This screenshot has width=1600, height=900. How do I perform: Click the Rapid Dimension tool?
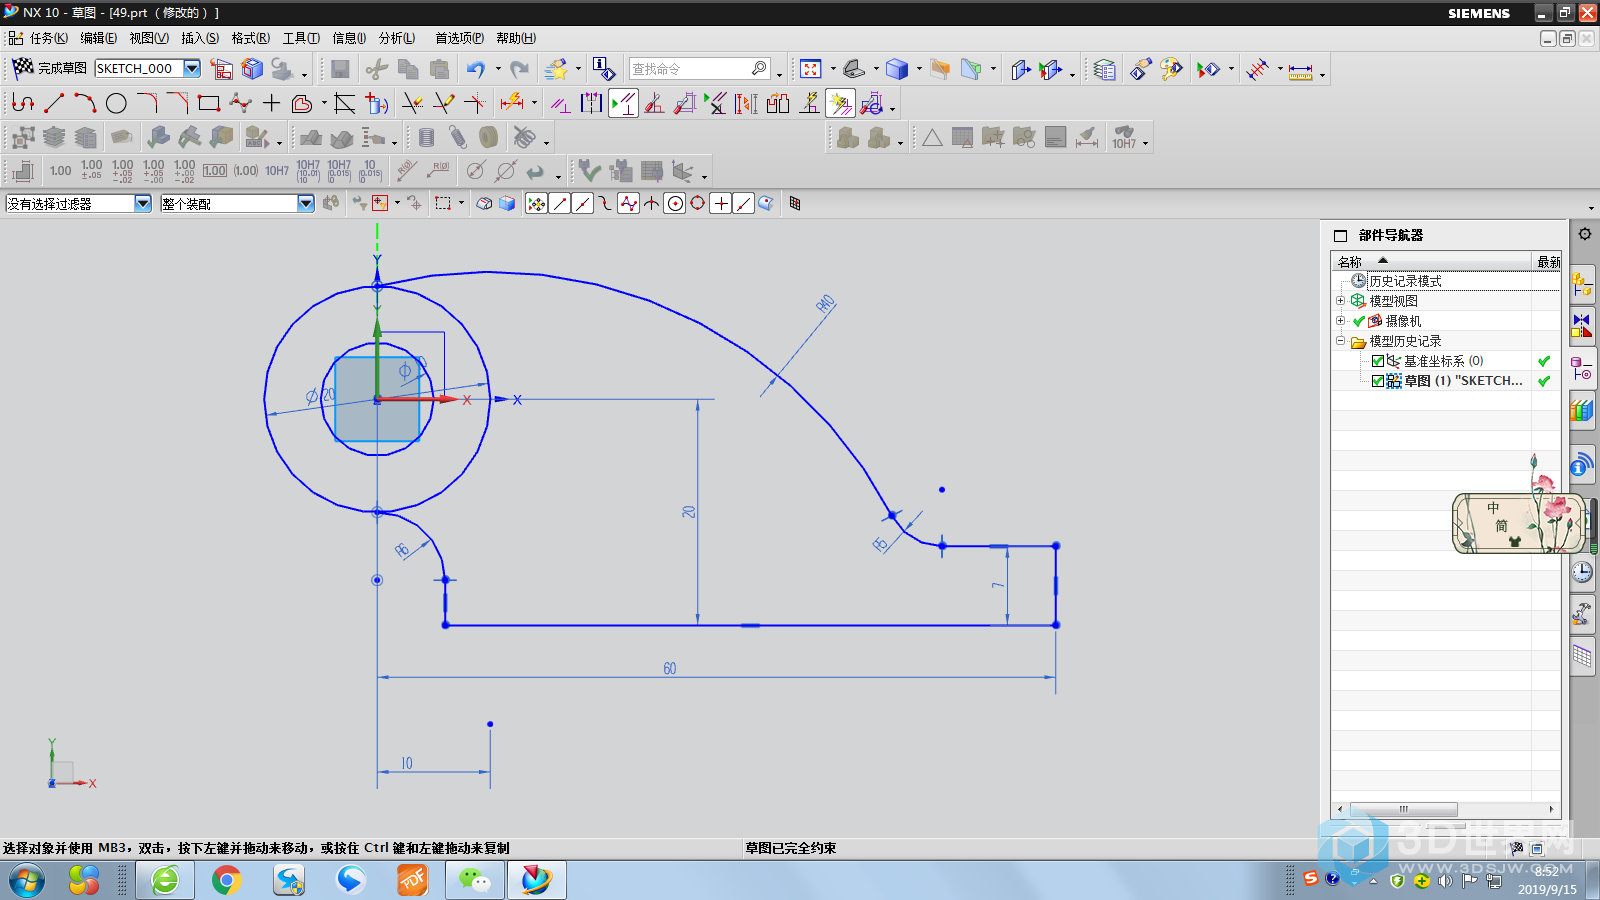pyautogui.click(x=511, y=102)
